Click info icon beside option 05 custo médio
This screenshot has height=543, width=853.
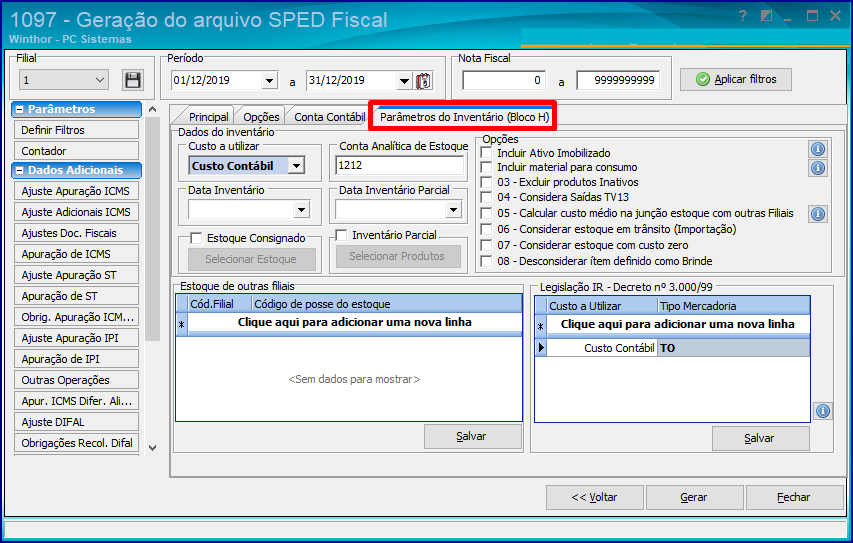coord(818,214)
